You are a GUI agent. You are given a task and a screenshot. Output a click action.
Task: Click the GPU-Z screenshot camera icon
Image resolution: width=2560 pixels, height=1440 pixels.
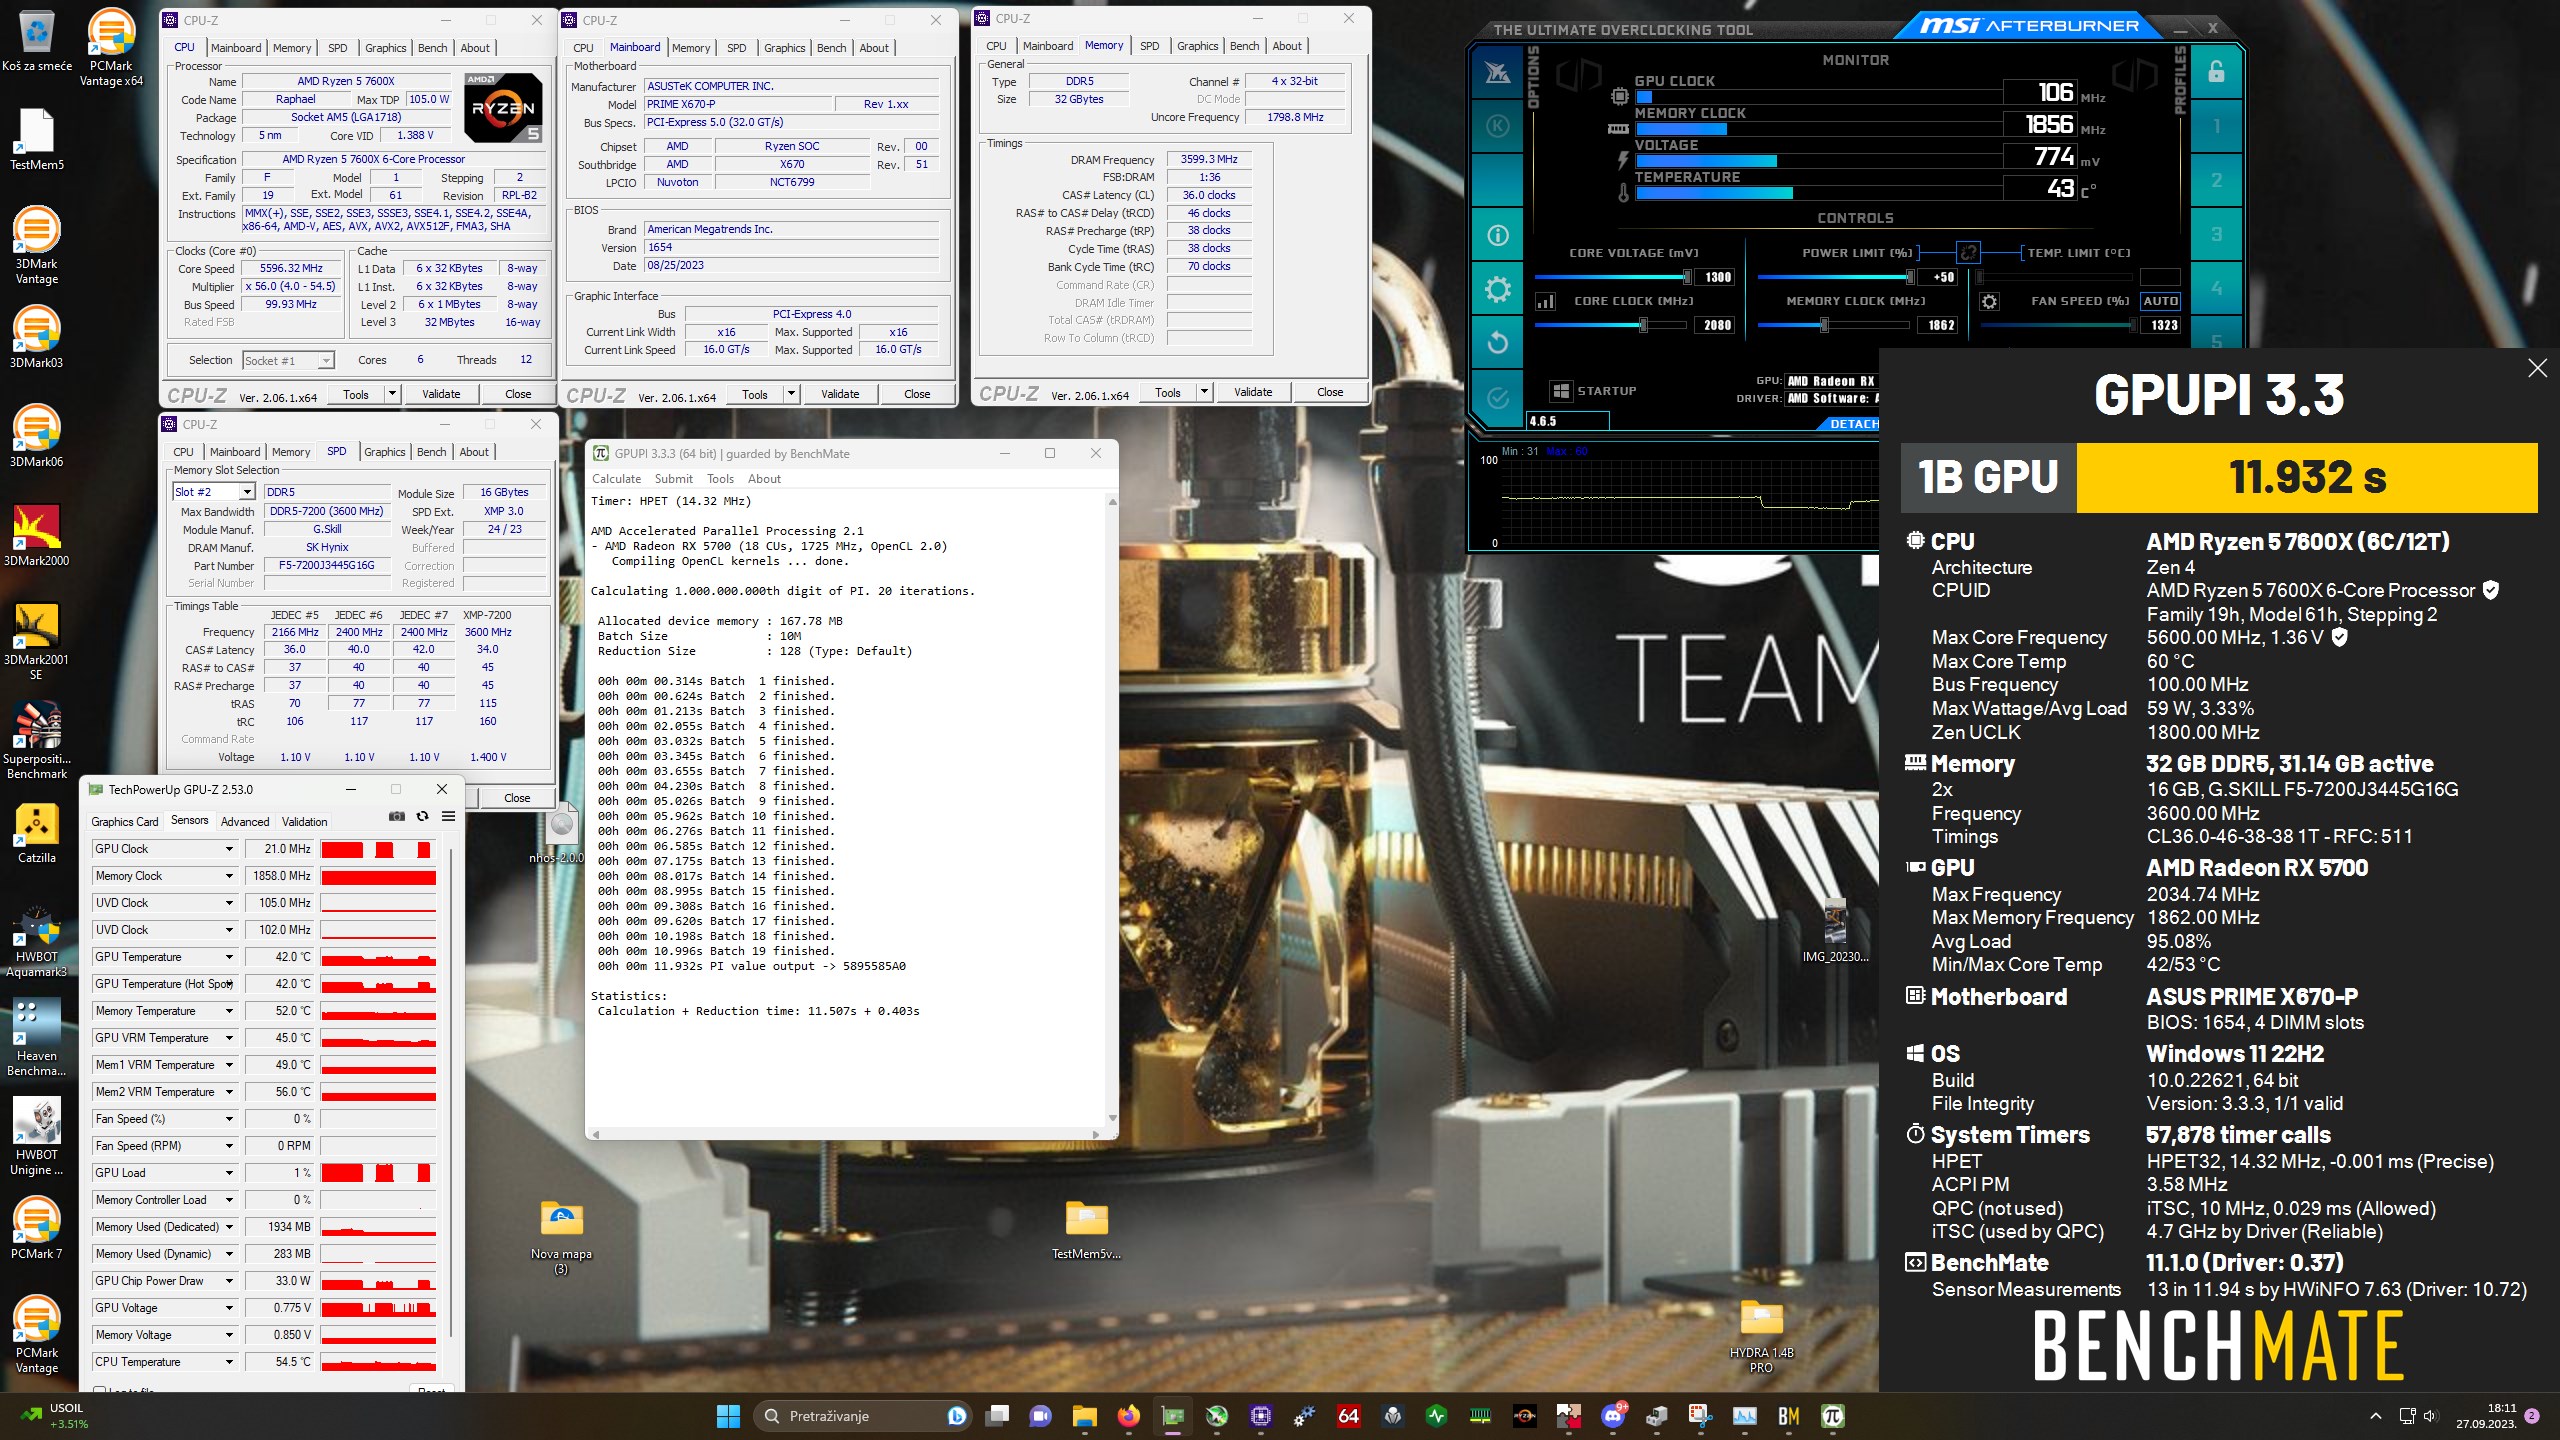point(397,817)
